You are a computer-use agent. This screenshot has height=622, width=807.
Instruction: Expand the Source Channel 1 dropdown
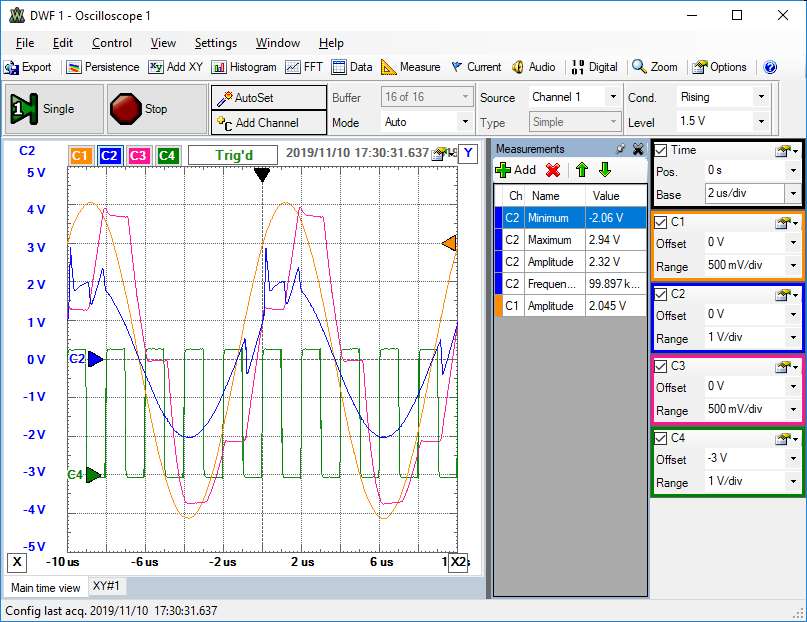pyautogui.click(x=613, y=97)
